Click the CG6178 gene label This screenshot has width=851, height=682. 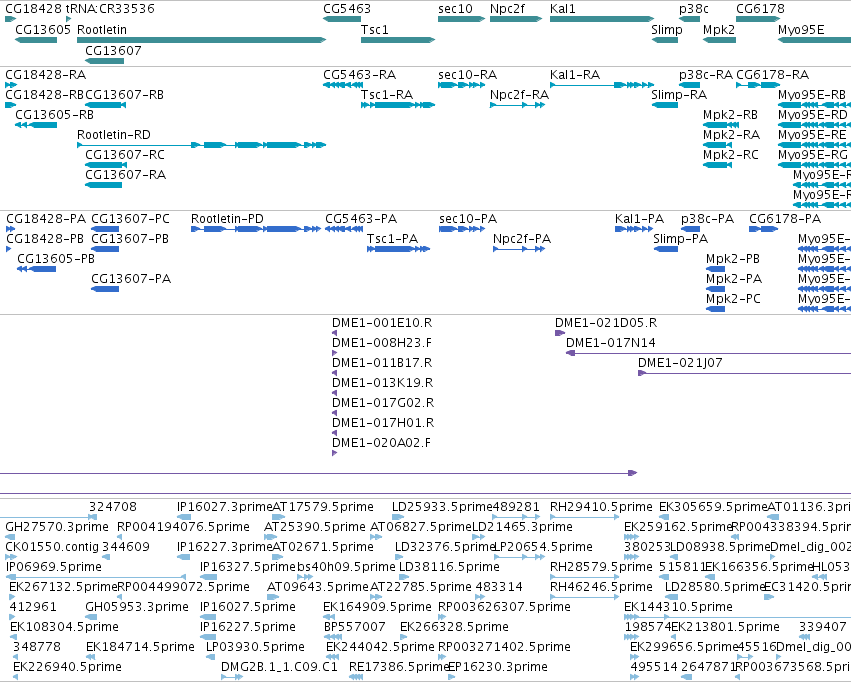[760, 9]
